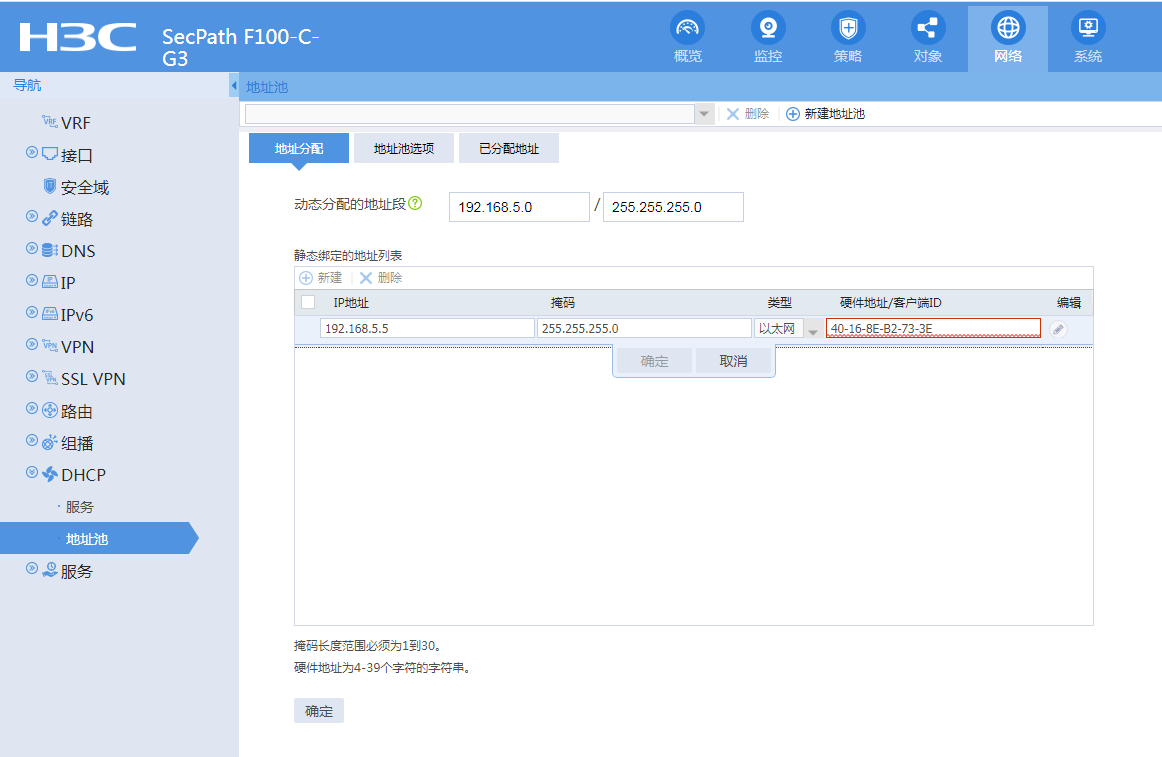This screenshot has height=757, width=1162.
Task: Collapse the navigation pane arrow
Action: point(234,86)
